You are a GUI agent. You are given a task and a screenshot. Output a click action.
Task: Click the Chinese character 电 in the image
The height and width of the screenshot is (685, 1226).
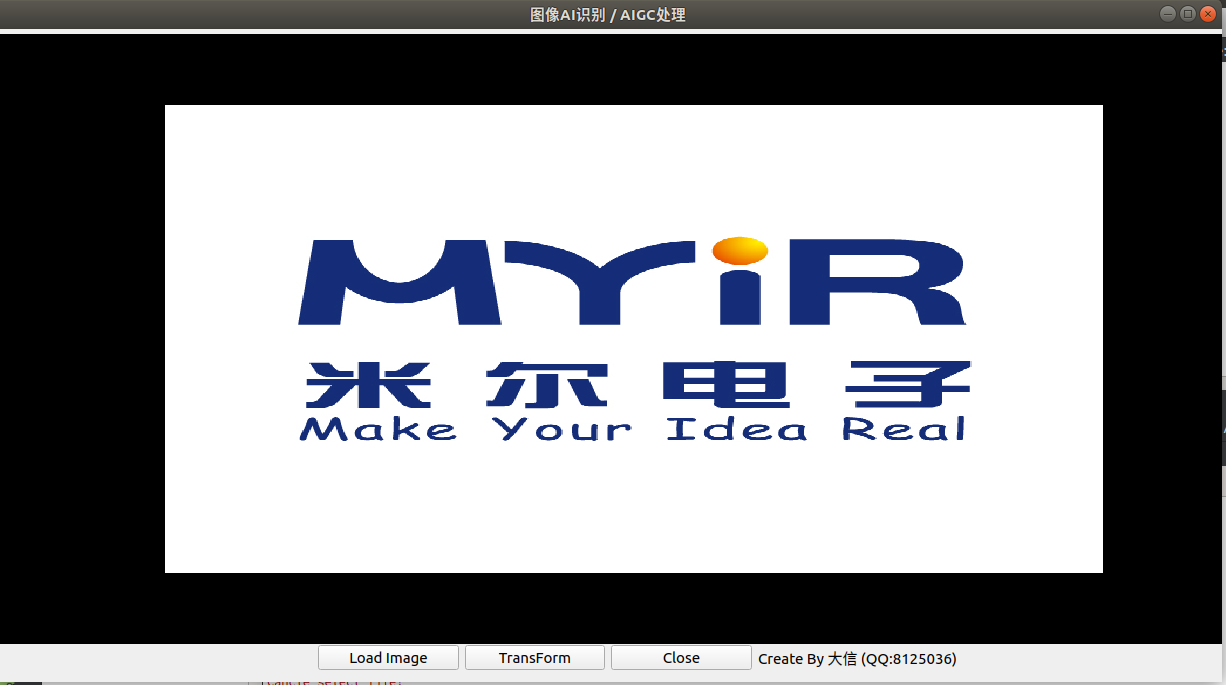point(725,384)
